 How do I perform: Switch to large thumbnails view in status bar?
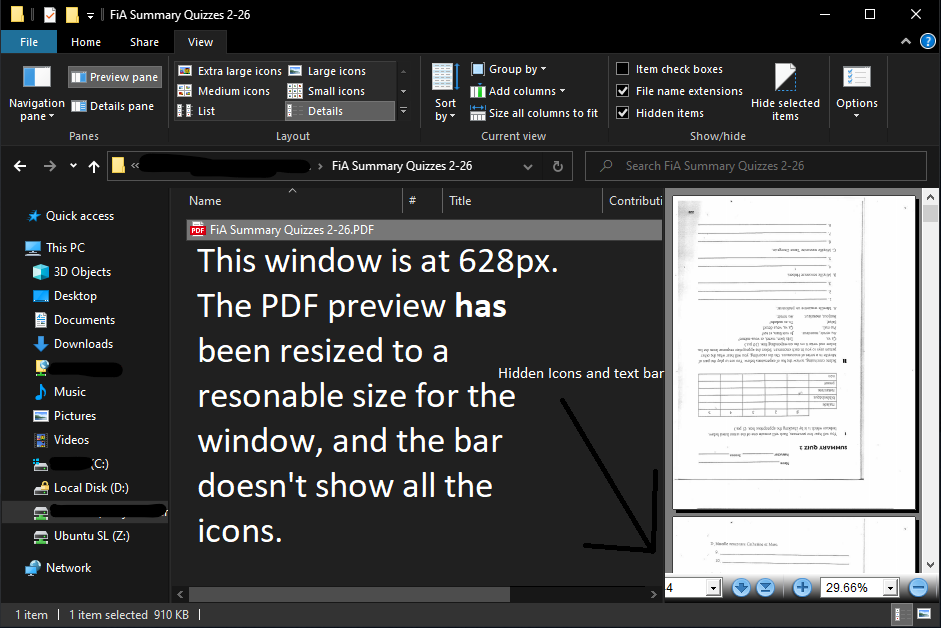(925, 614)
